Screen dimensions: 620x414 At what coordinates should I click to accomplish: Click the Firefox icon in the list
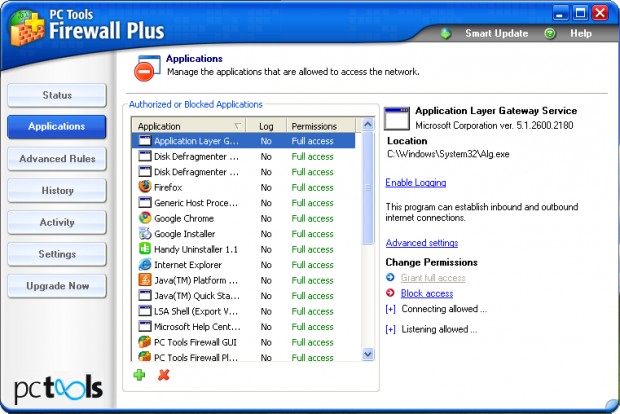coord(145,187)
